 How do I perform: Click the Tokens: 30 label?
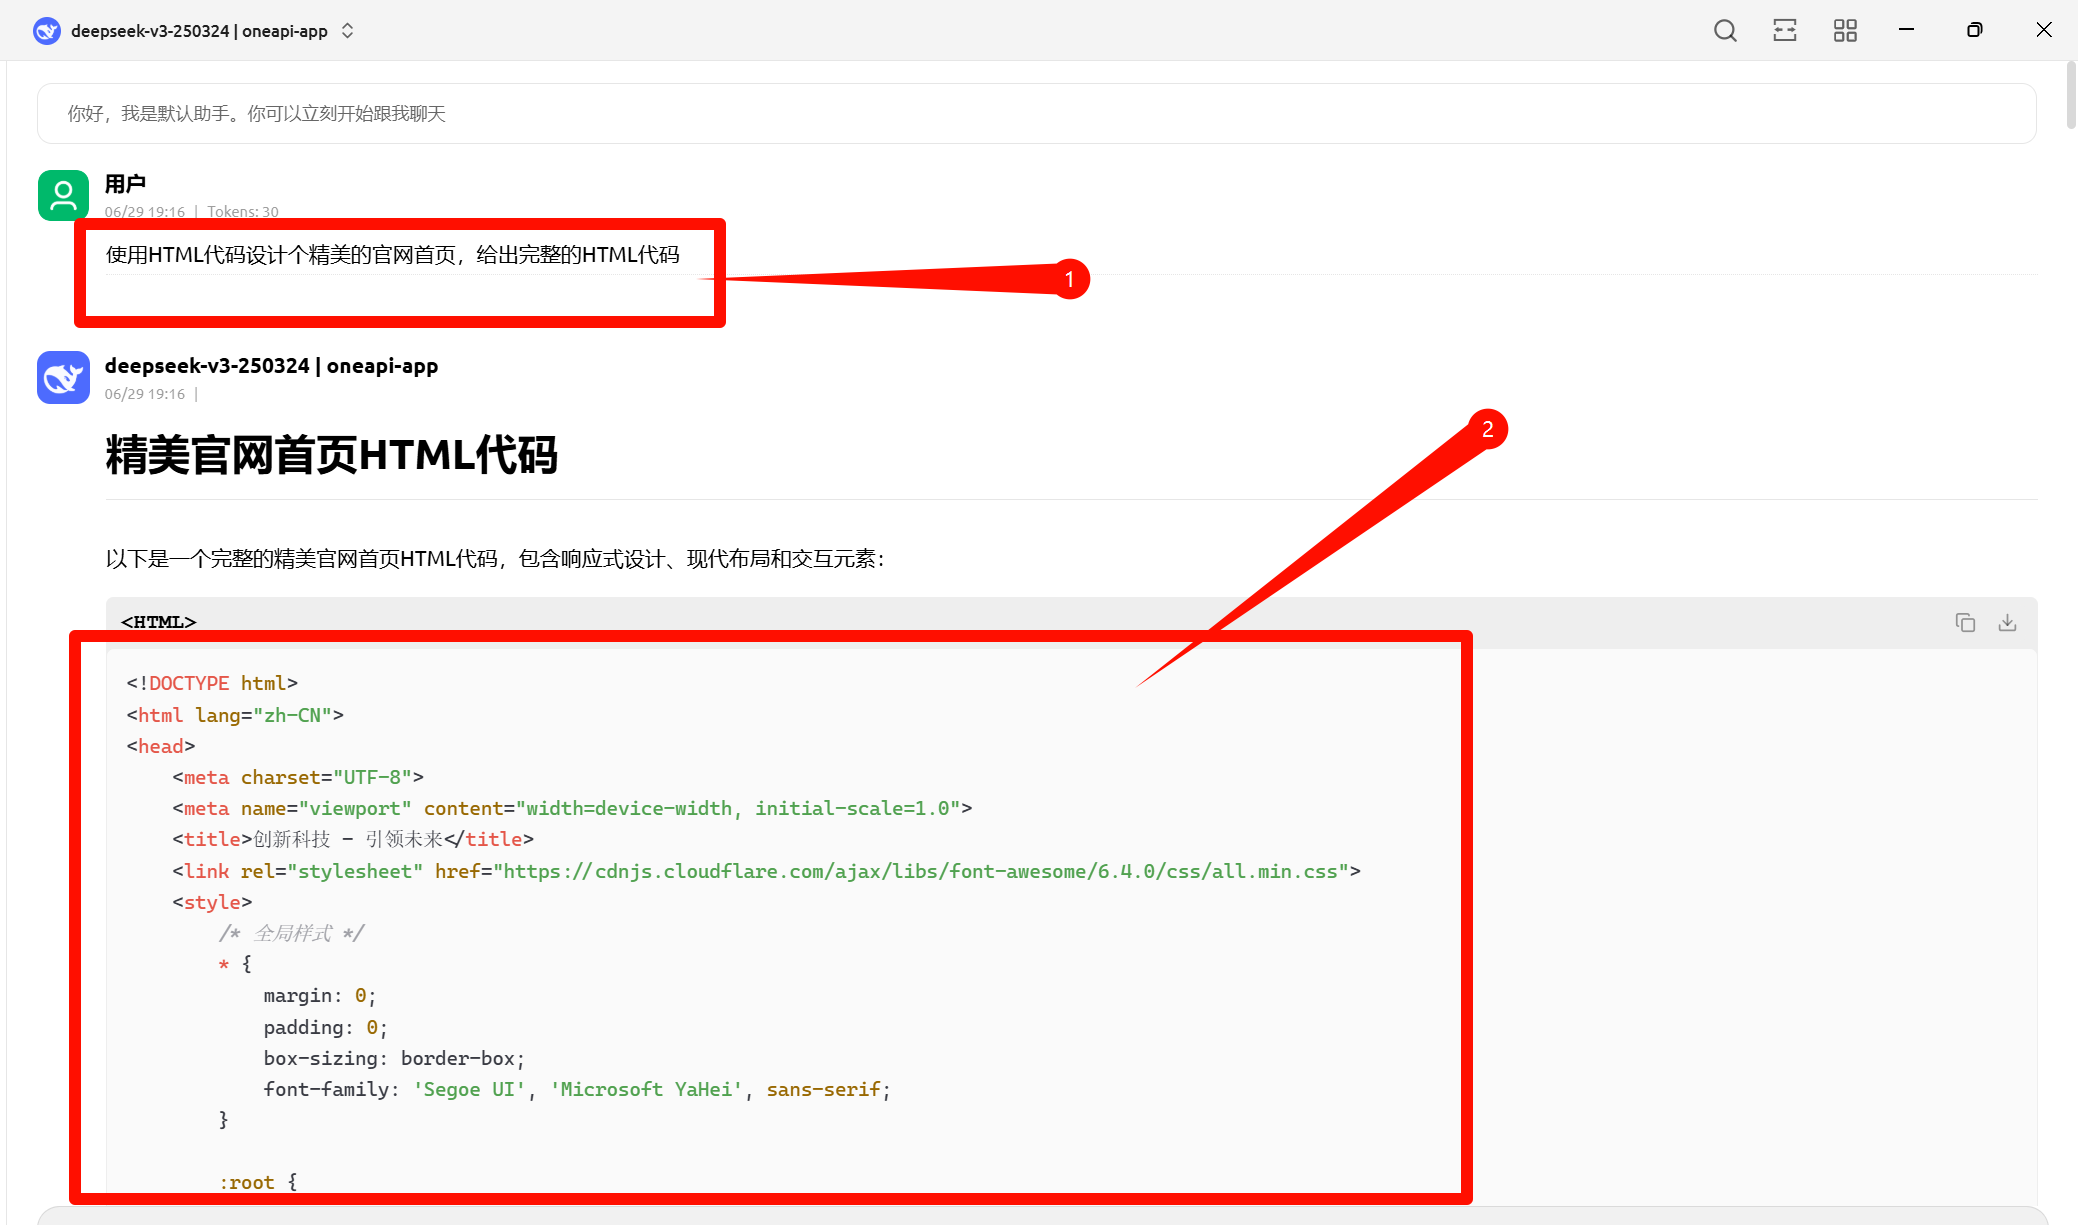click(243, 212)
